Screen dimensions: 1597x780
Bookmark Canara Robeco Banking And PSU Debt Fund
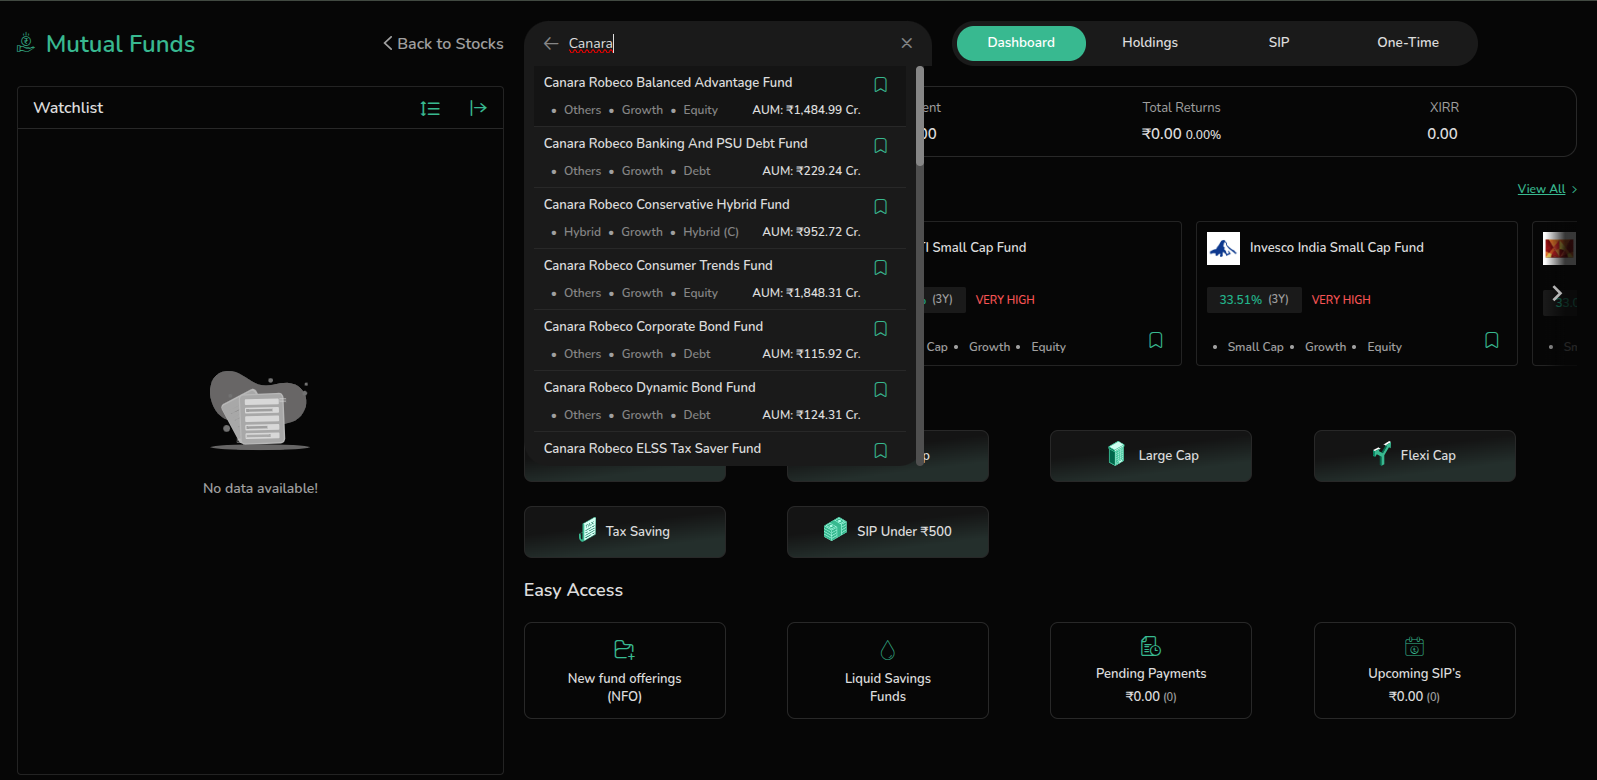pos(881,146)
